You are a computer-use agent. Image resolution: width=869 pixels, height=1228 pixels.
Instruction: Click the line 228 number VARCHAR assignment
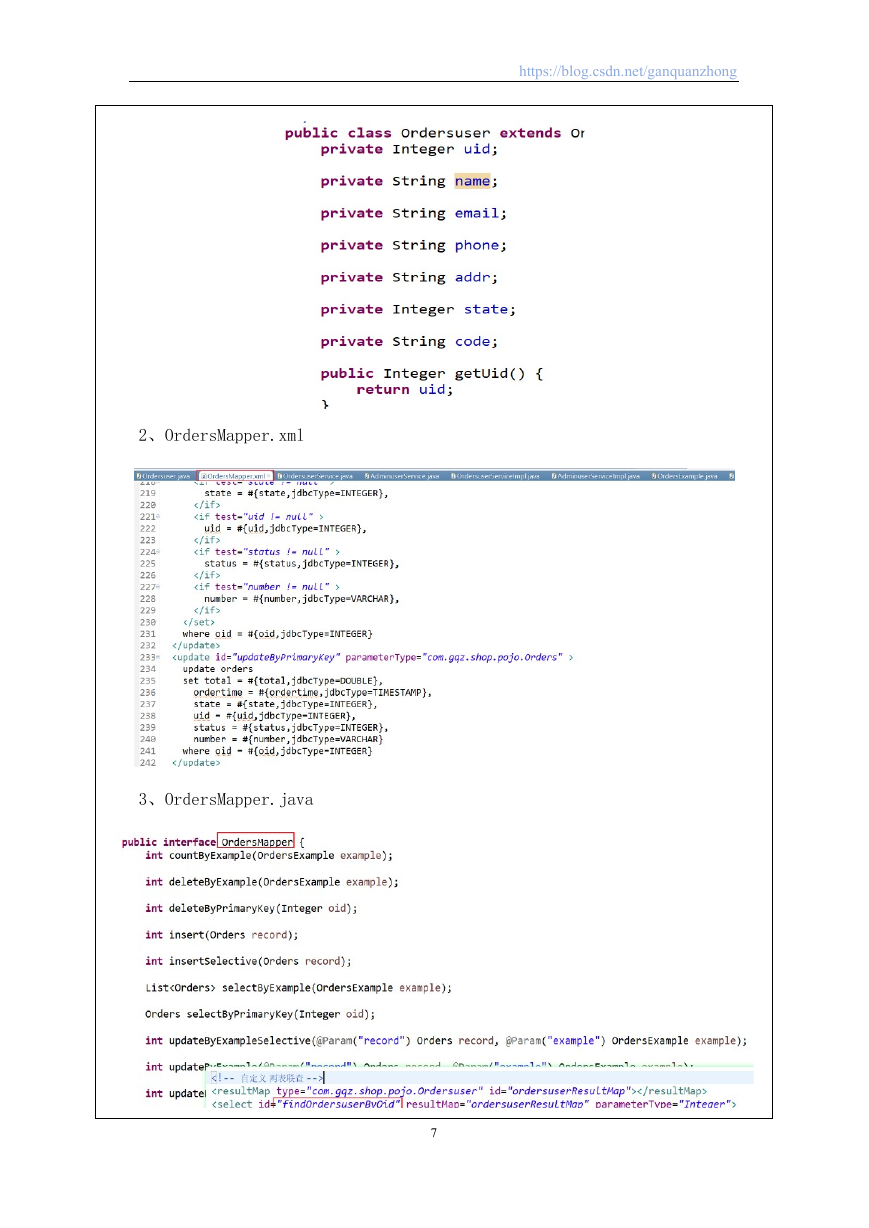coord(301,598)
